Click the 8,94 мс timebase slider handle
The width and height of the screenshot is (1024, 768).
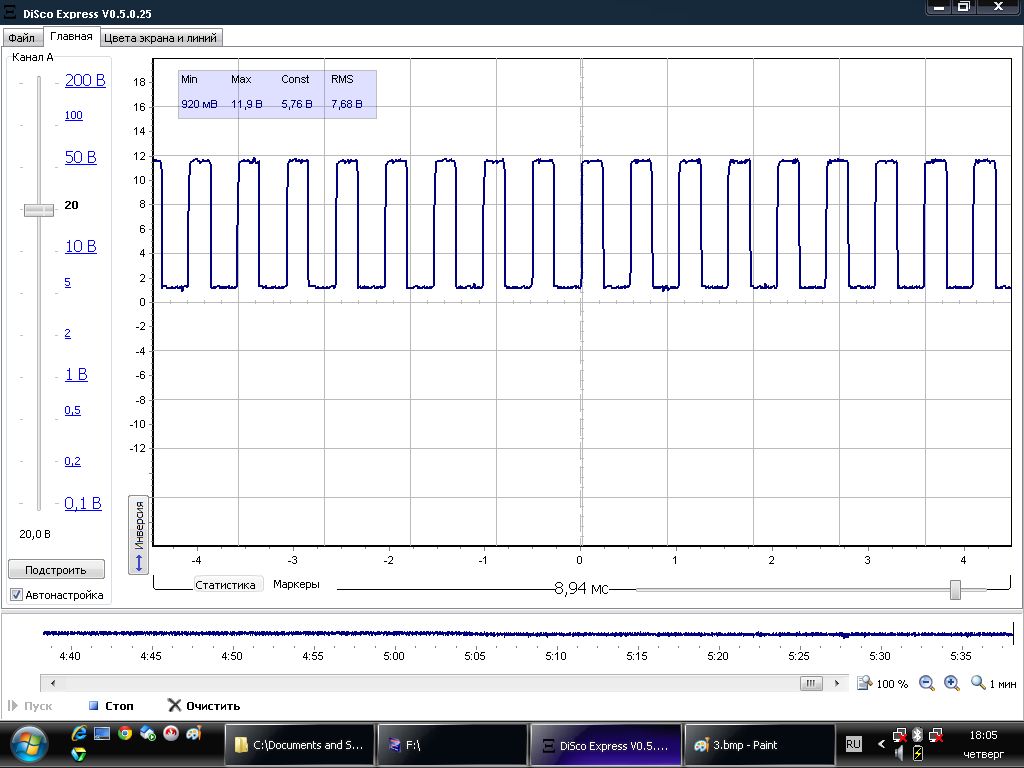955,589
